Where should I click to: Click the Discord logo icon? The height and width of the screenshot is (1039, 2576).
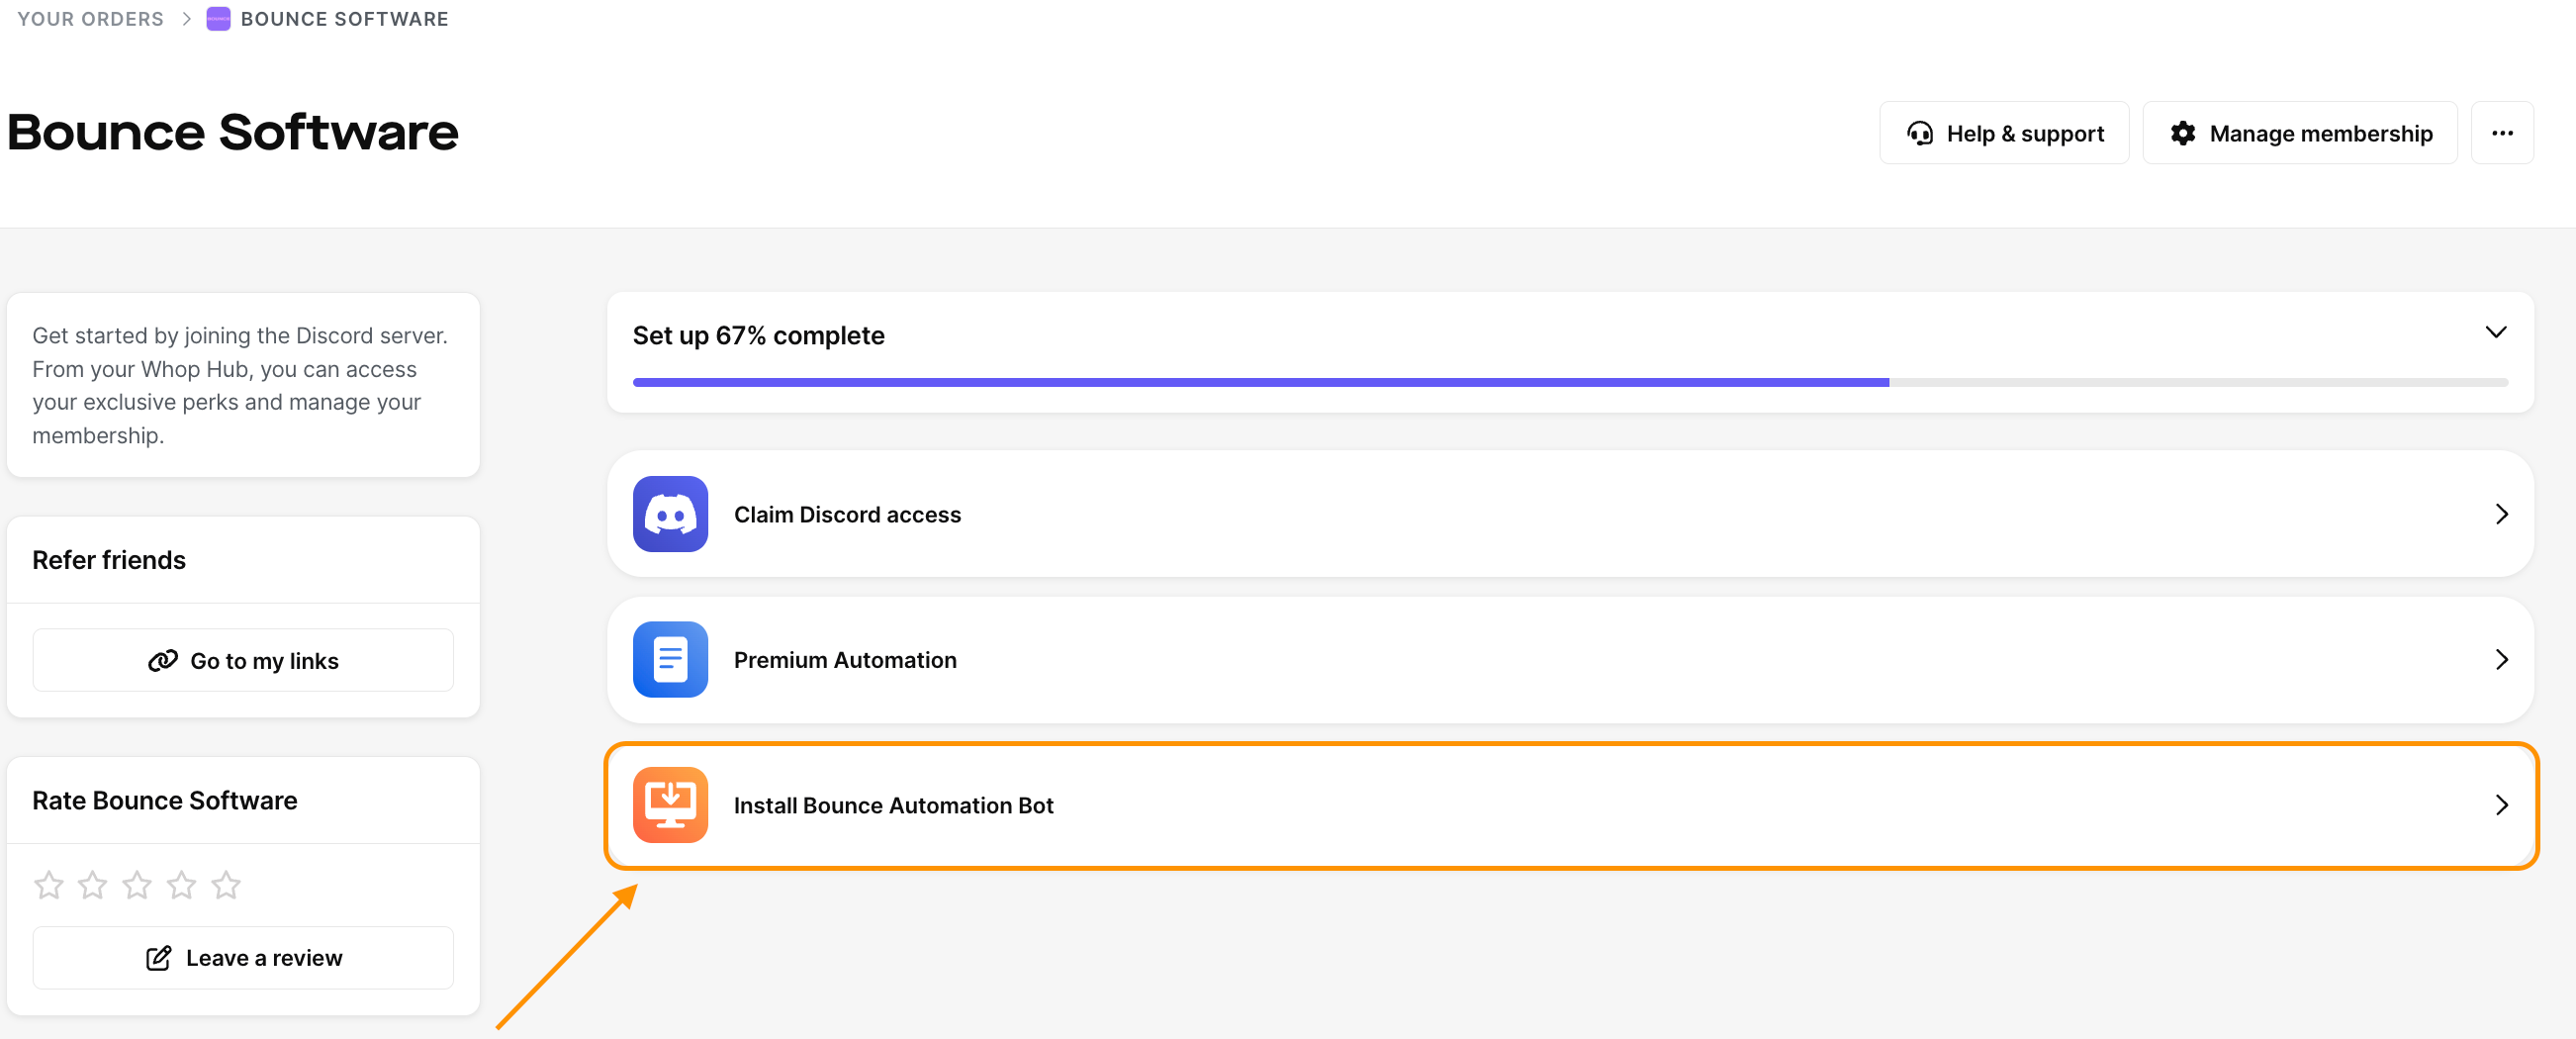(670, 514)
